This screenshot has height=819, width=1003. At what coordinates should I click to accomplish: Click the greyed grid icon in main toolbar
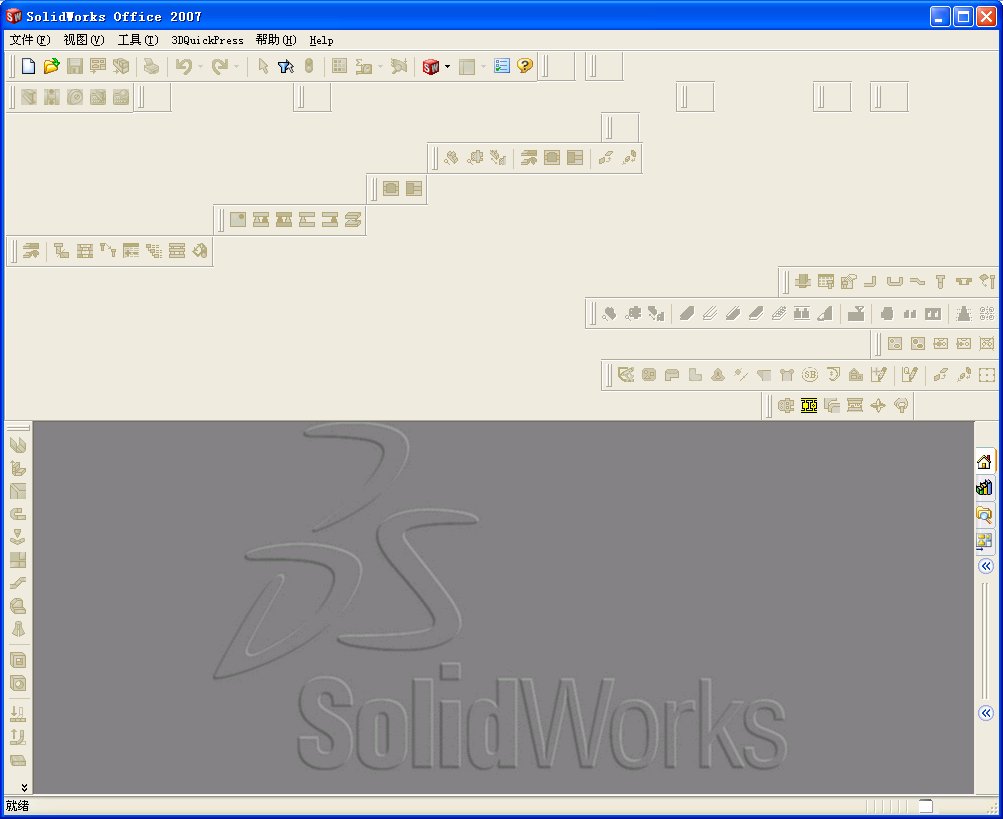[x=340, y=66]
